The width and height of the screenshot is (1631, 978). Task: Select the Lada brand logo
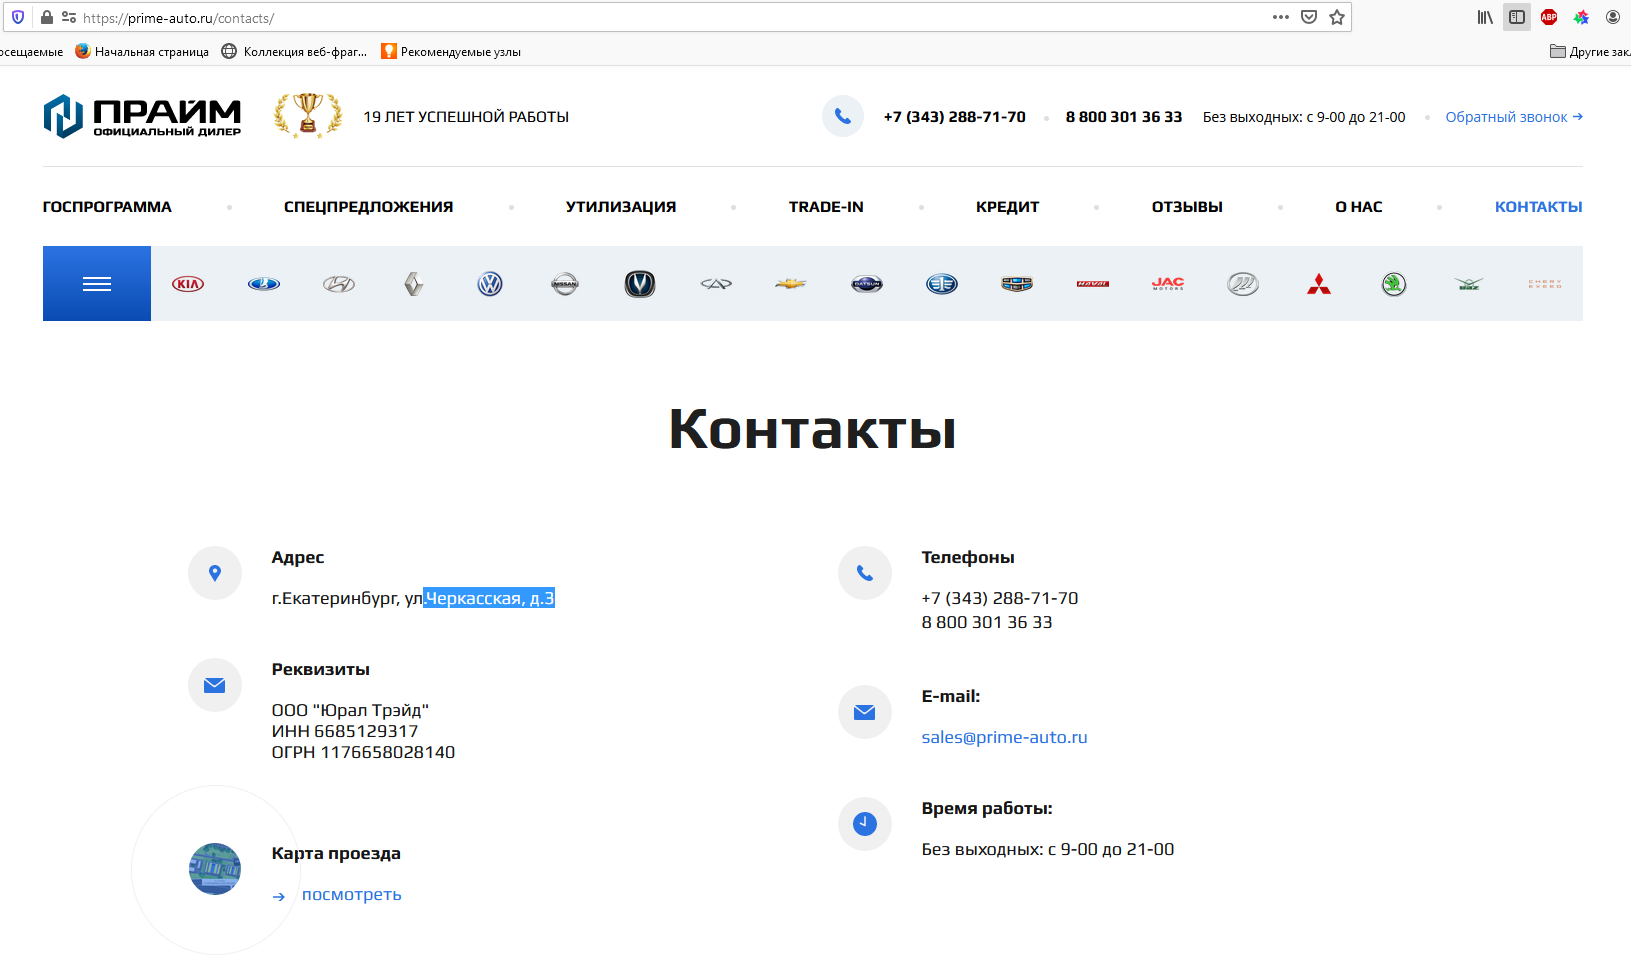(264, 284)
